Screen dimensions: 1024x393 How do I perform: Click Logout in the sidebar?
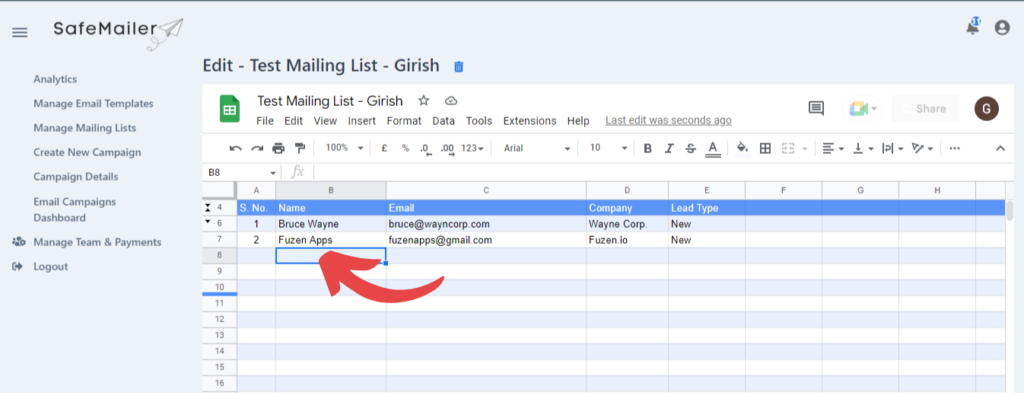click(50, 266)
